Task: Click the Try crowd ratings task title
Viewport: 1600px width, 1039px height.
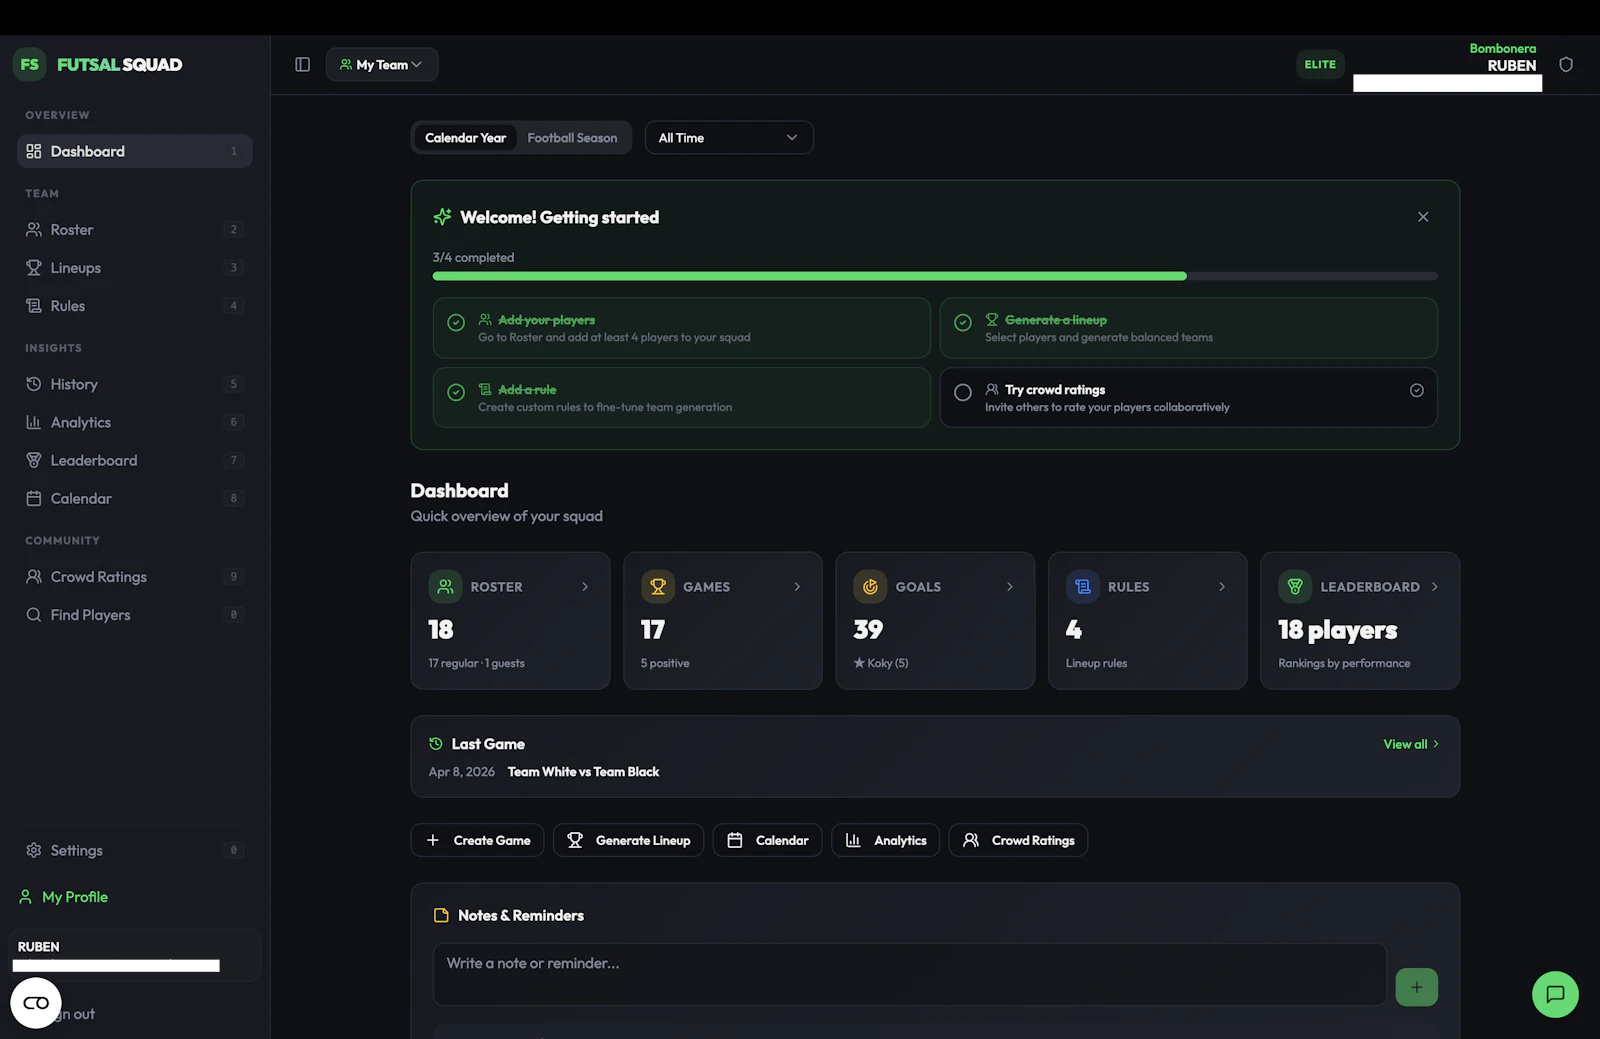Action: coord(1055,390)
